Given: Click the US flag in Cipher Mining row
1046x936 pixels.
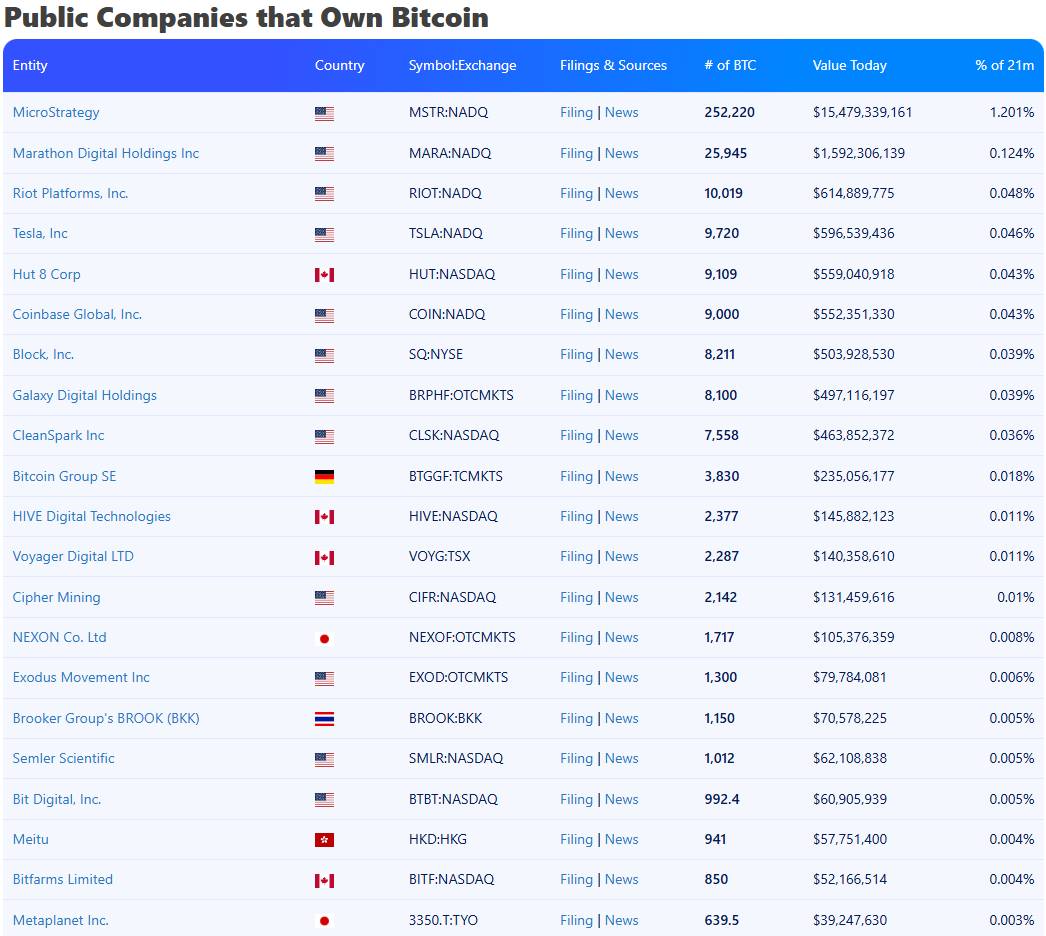Looking at the screenshot, I should [324, 598].
